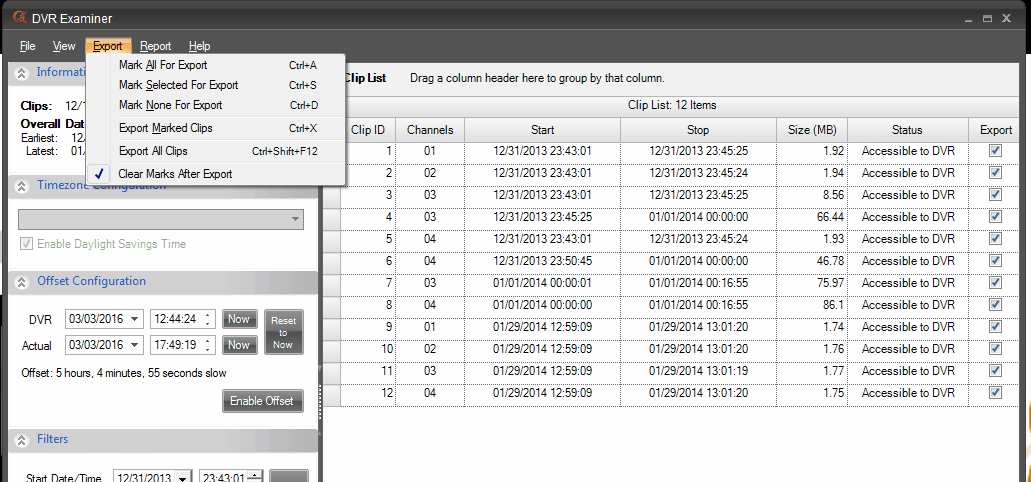Uncheck Export checkbox for clip 3
This screenshot has height=482, width=1031.
(x=995, y=195)
